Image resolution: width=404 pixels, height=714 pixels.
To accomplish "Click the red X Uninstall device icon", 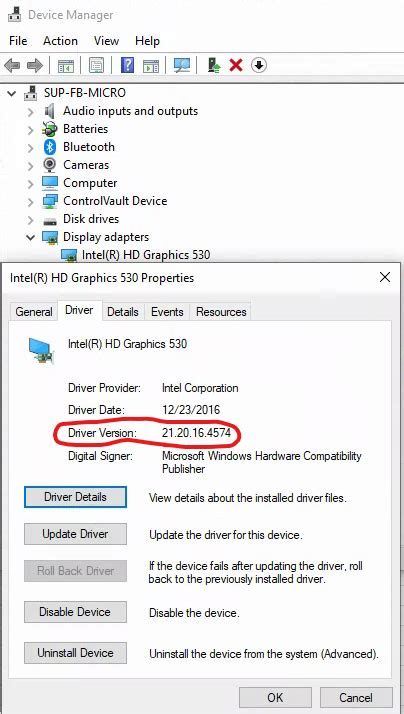I will click(236, 66).
